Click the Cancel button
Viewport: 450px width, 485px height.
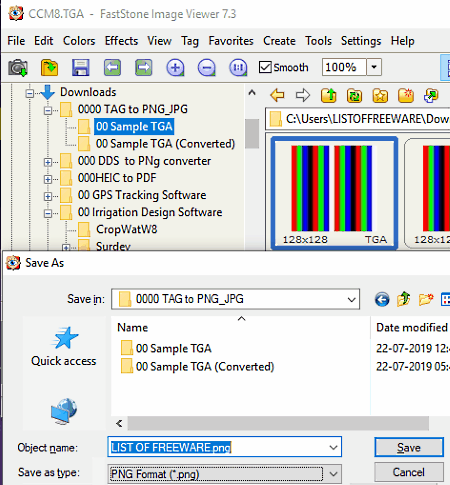point(409,472)
